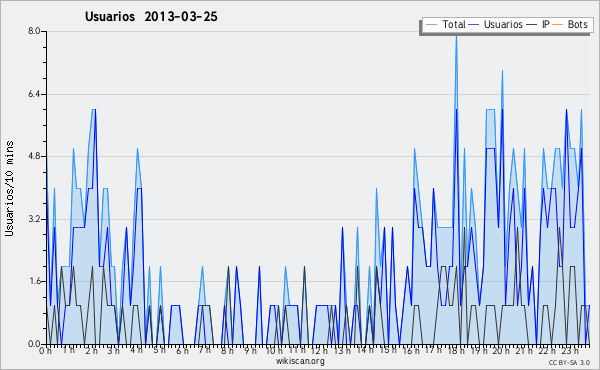The height and width of the screenshot is (370, 600).
Task: Click the x-axis label '2 h'
Action: [x=91, y=351]
